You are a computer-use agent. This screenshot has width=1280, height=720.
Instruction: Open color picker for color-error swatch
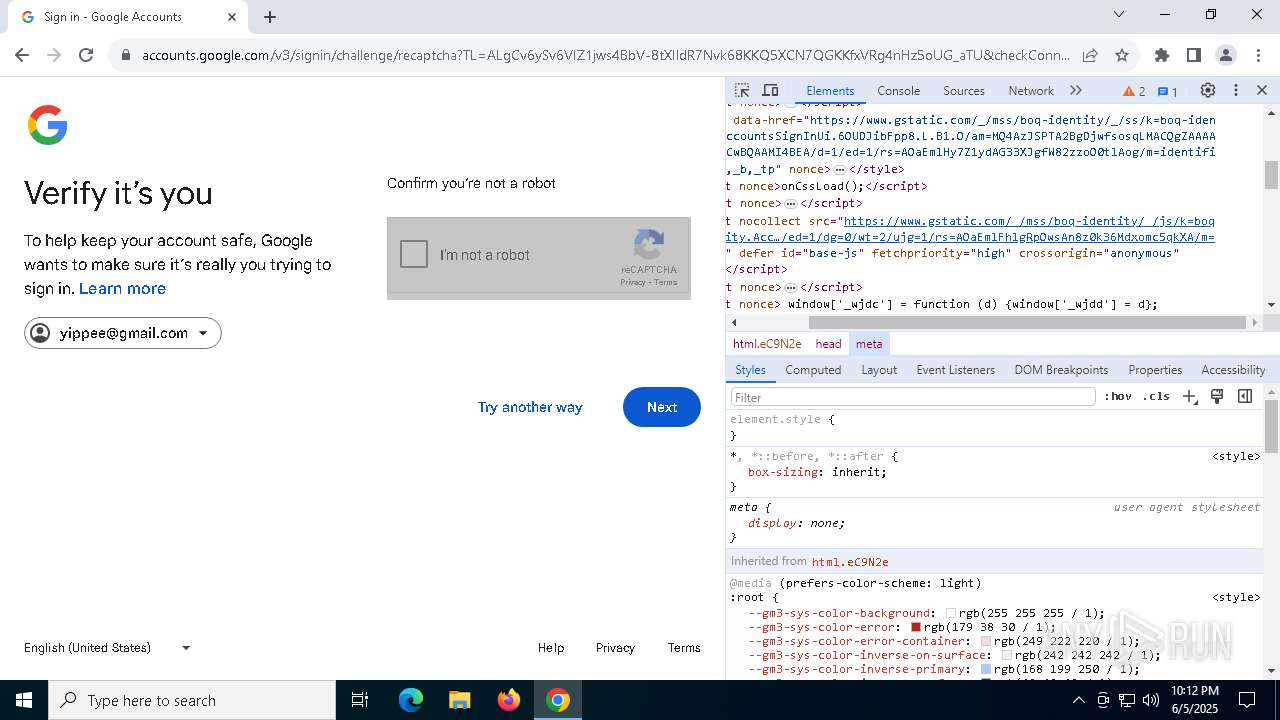coord(915,627)
